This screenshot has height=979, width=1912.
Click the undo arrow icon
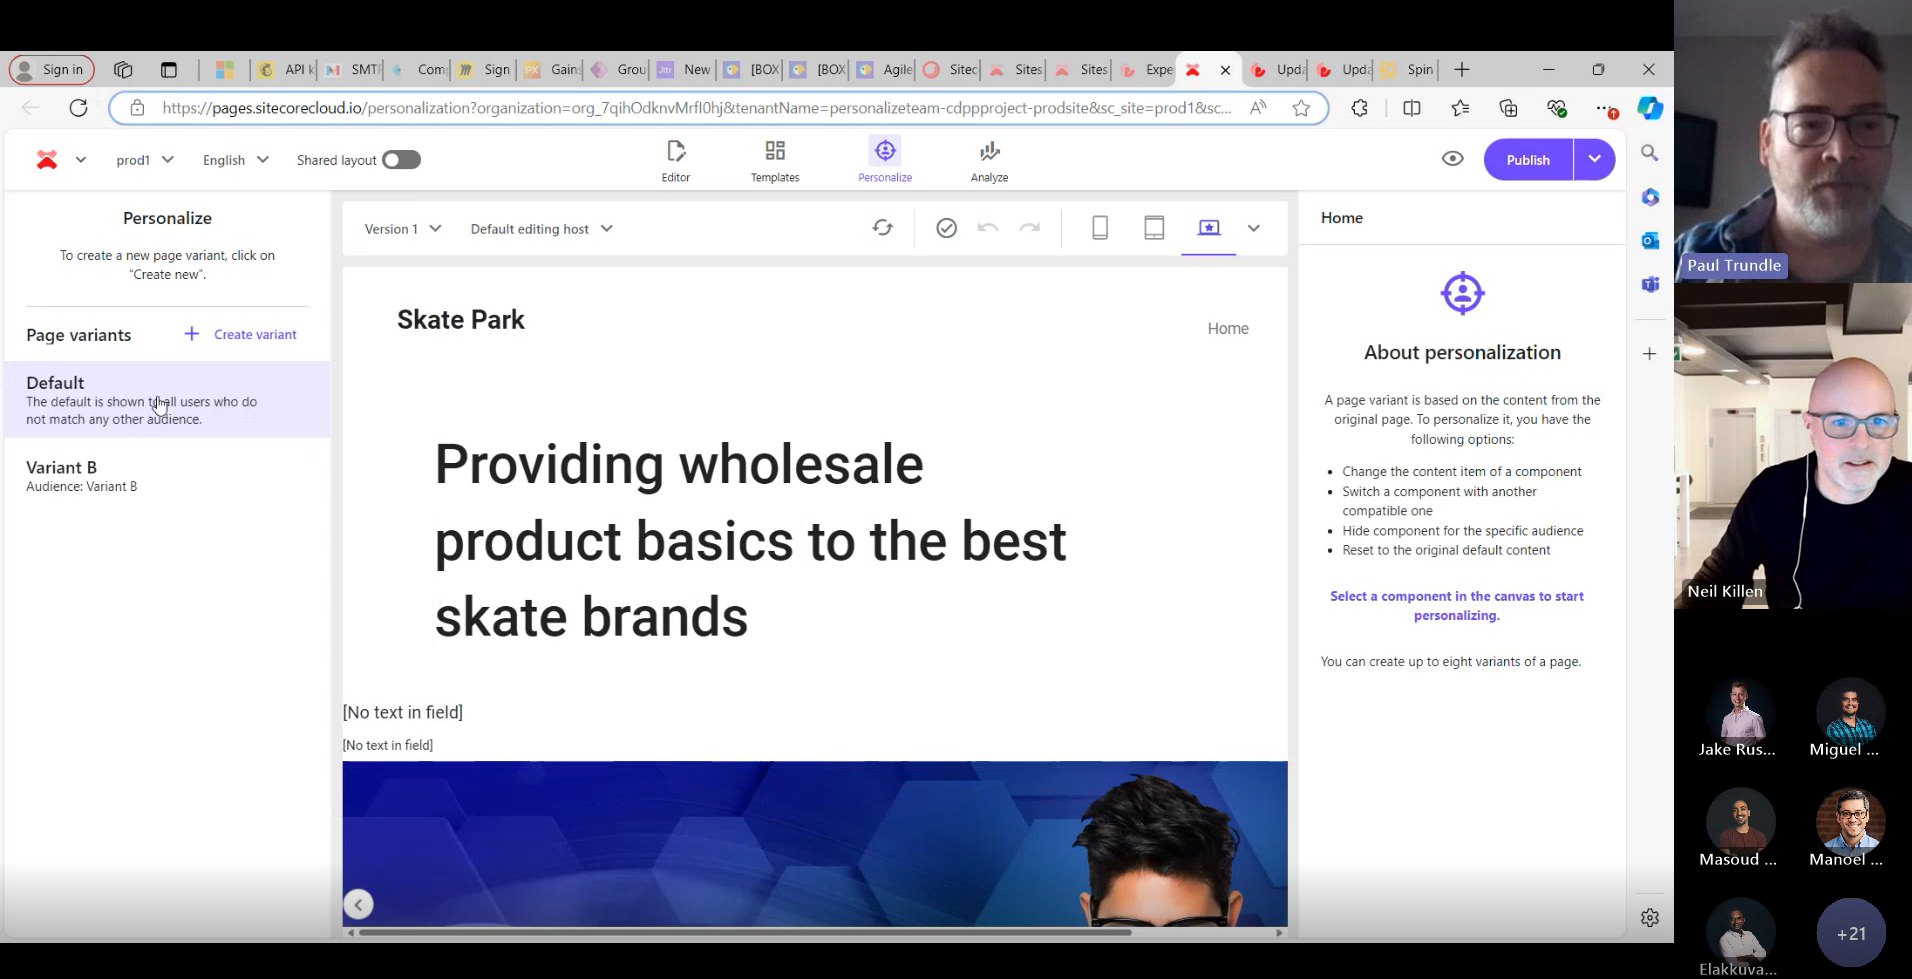pyautogui.click(x=988, y=228)
